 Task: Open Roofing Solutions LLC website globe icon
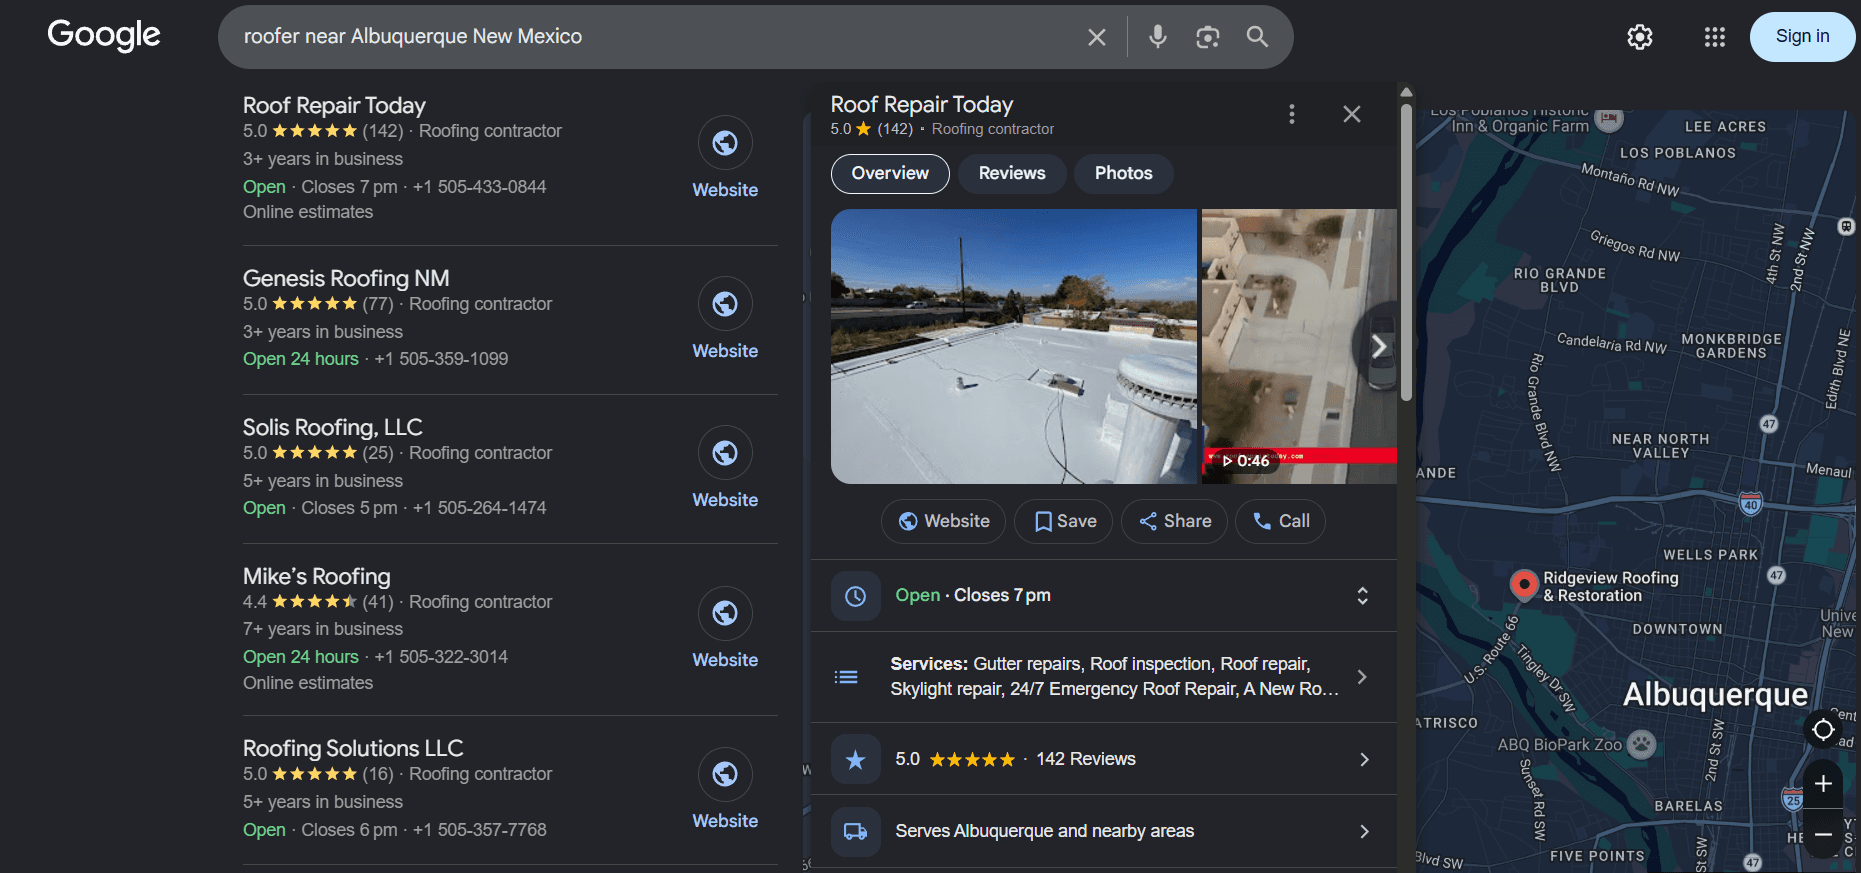coord(725,774)
